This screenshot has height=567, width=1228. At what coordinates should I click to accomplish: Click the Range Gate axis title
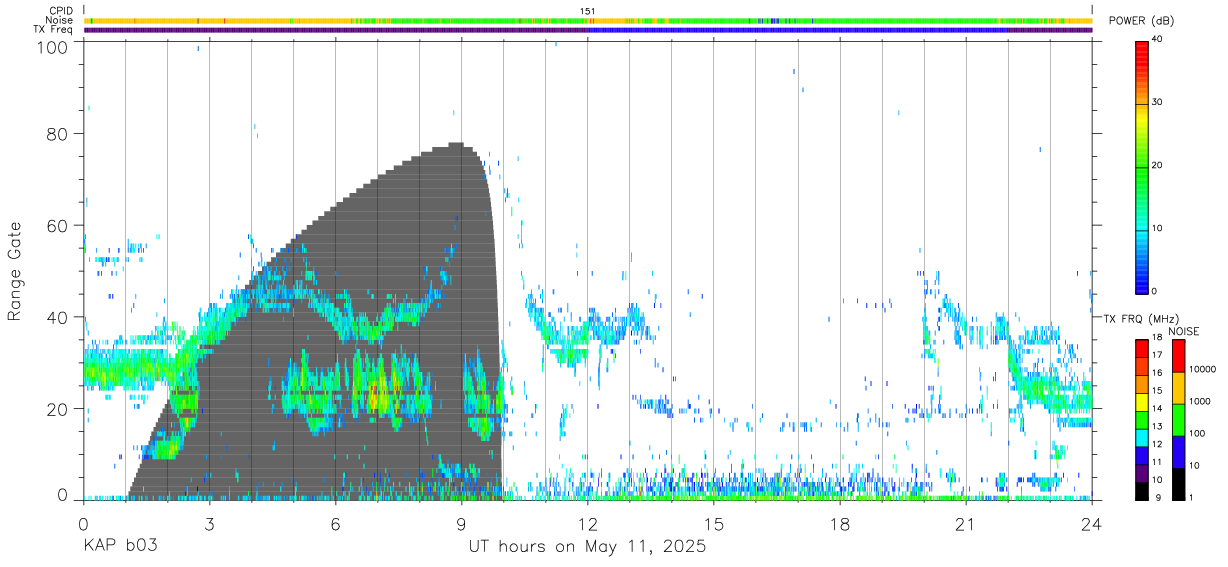tap(15, 271)
